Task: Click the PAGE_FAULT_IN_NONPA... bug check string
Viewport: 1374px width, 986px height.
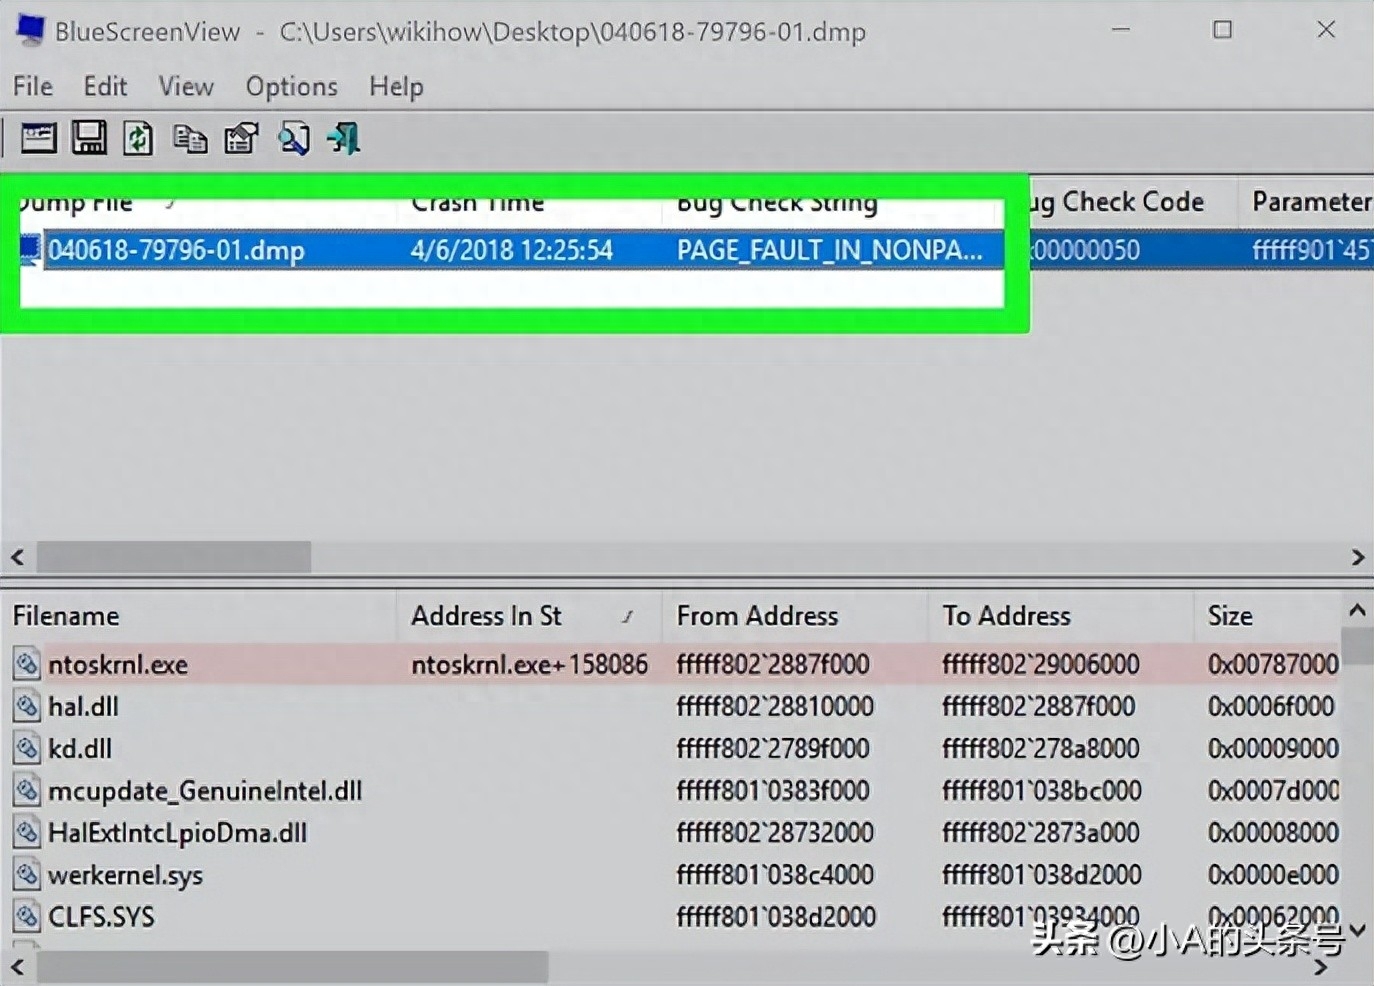Action: pos(829,250)
